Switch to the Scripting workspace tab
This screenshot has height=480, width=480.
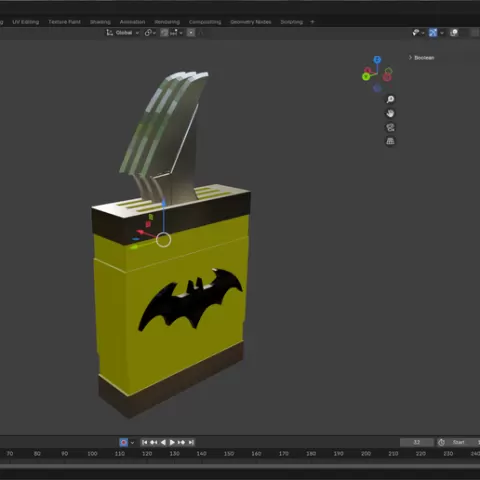coord(292,22)
